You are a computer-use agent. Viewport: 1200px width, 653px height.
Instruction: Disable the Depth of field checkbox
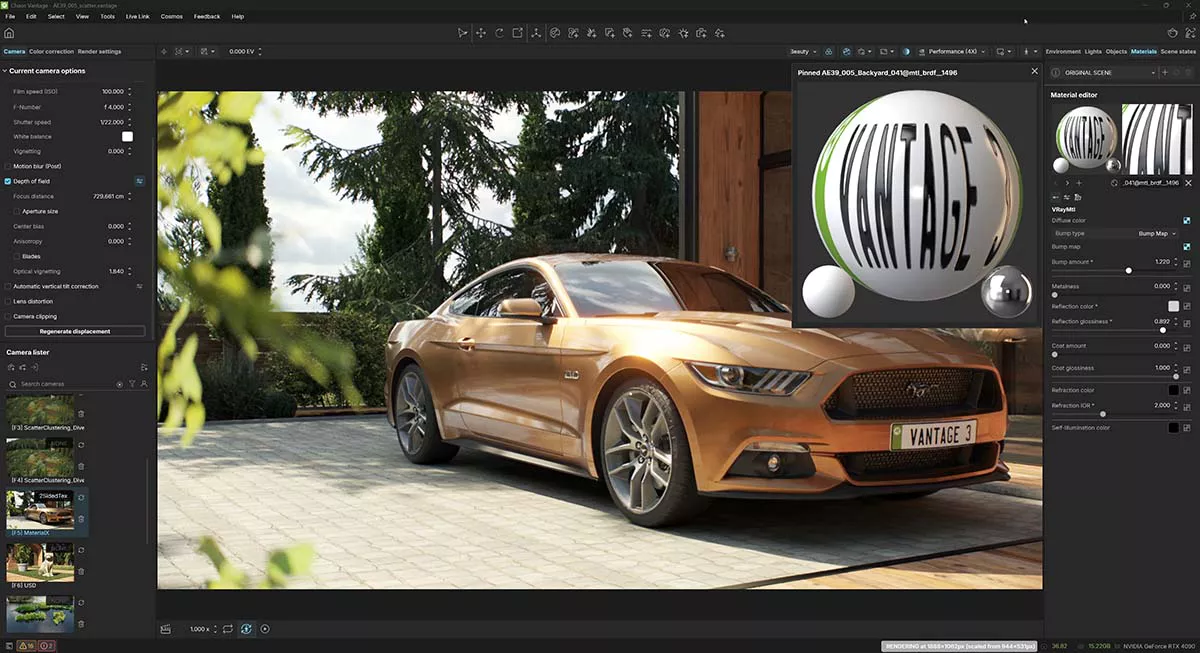pos(8,181)
